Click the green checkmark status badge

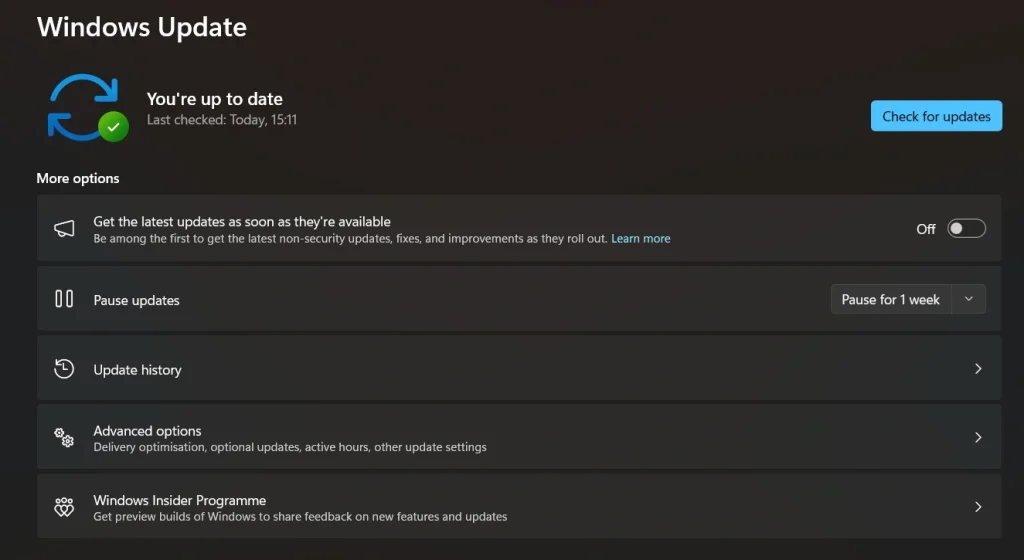(x=113, y=127)
